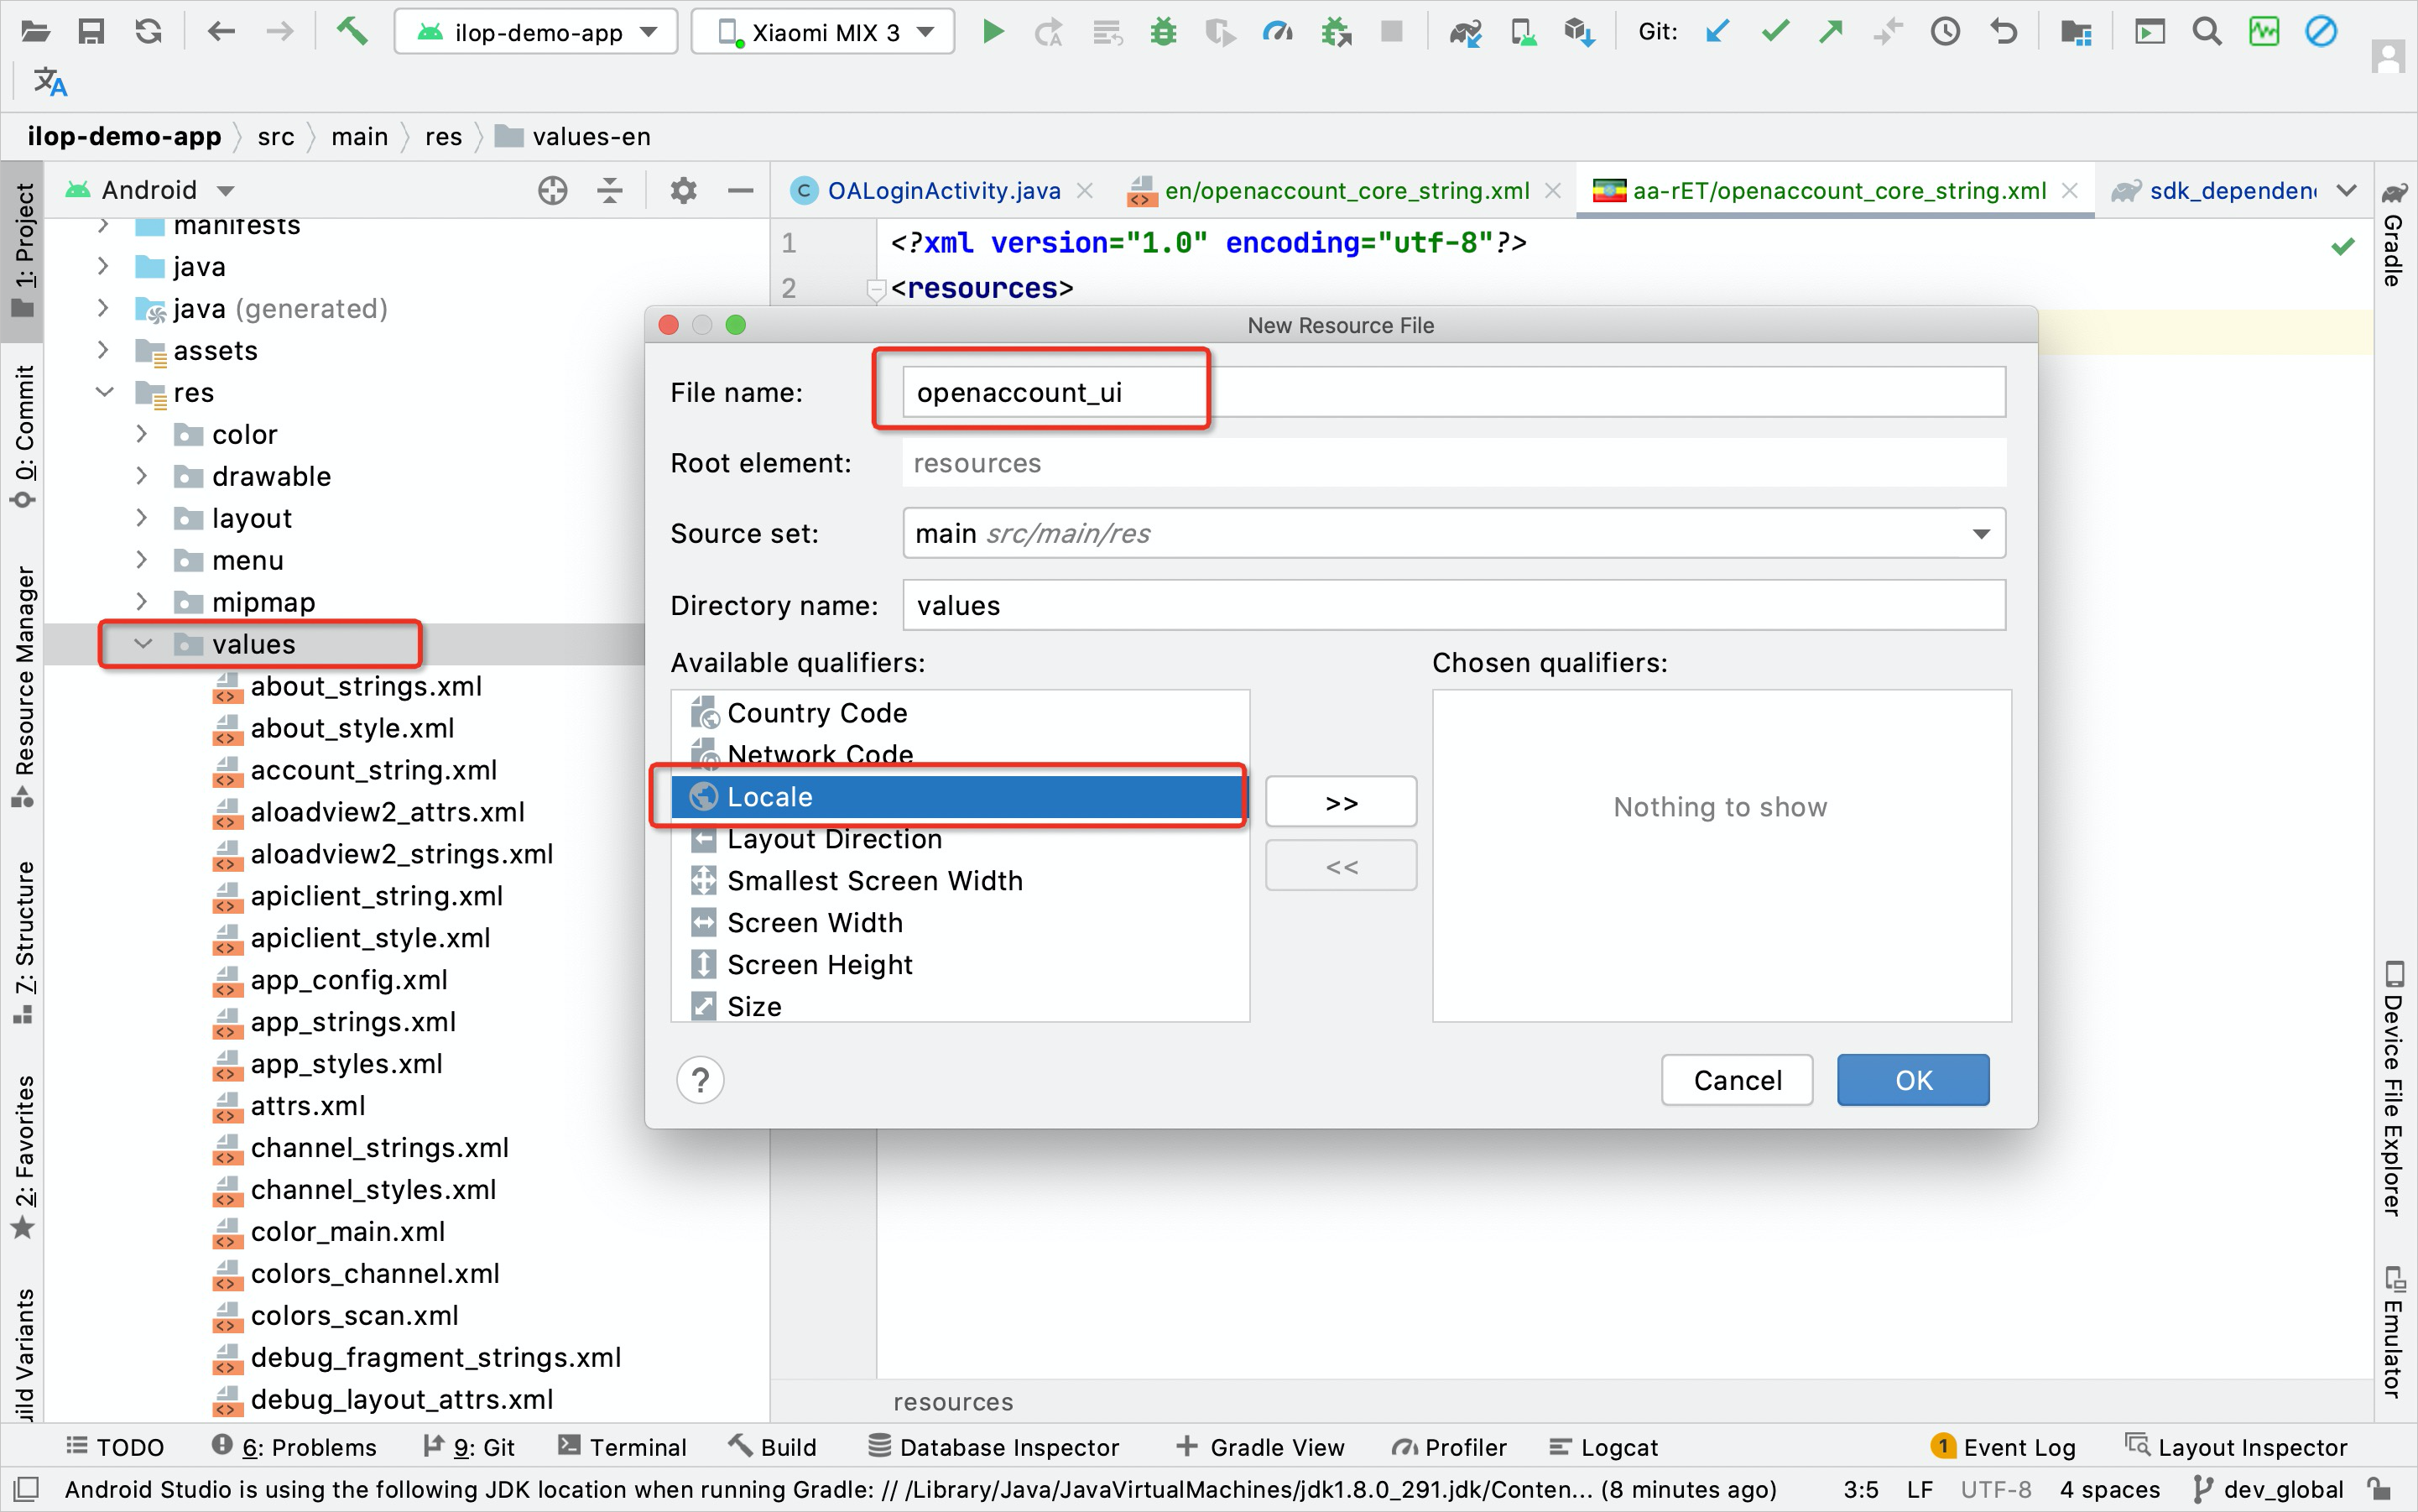Remove qualifier with << button

pyautogui.click(x=1341, y=866)
